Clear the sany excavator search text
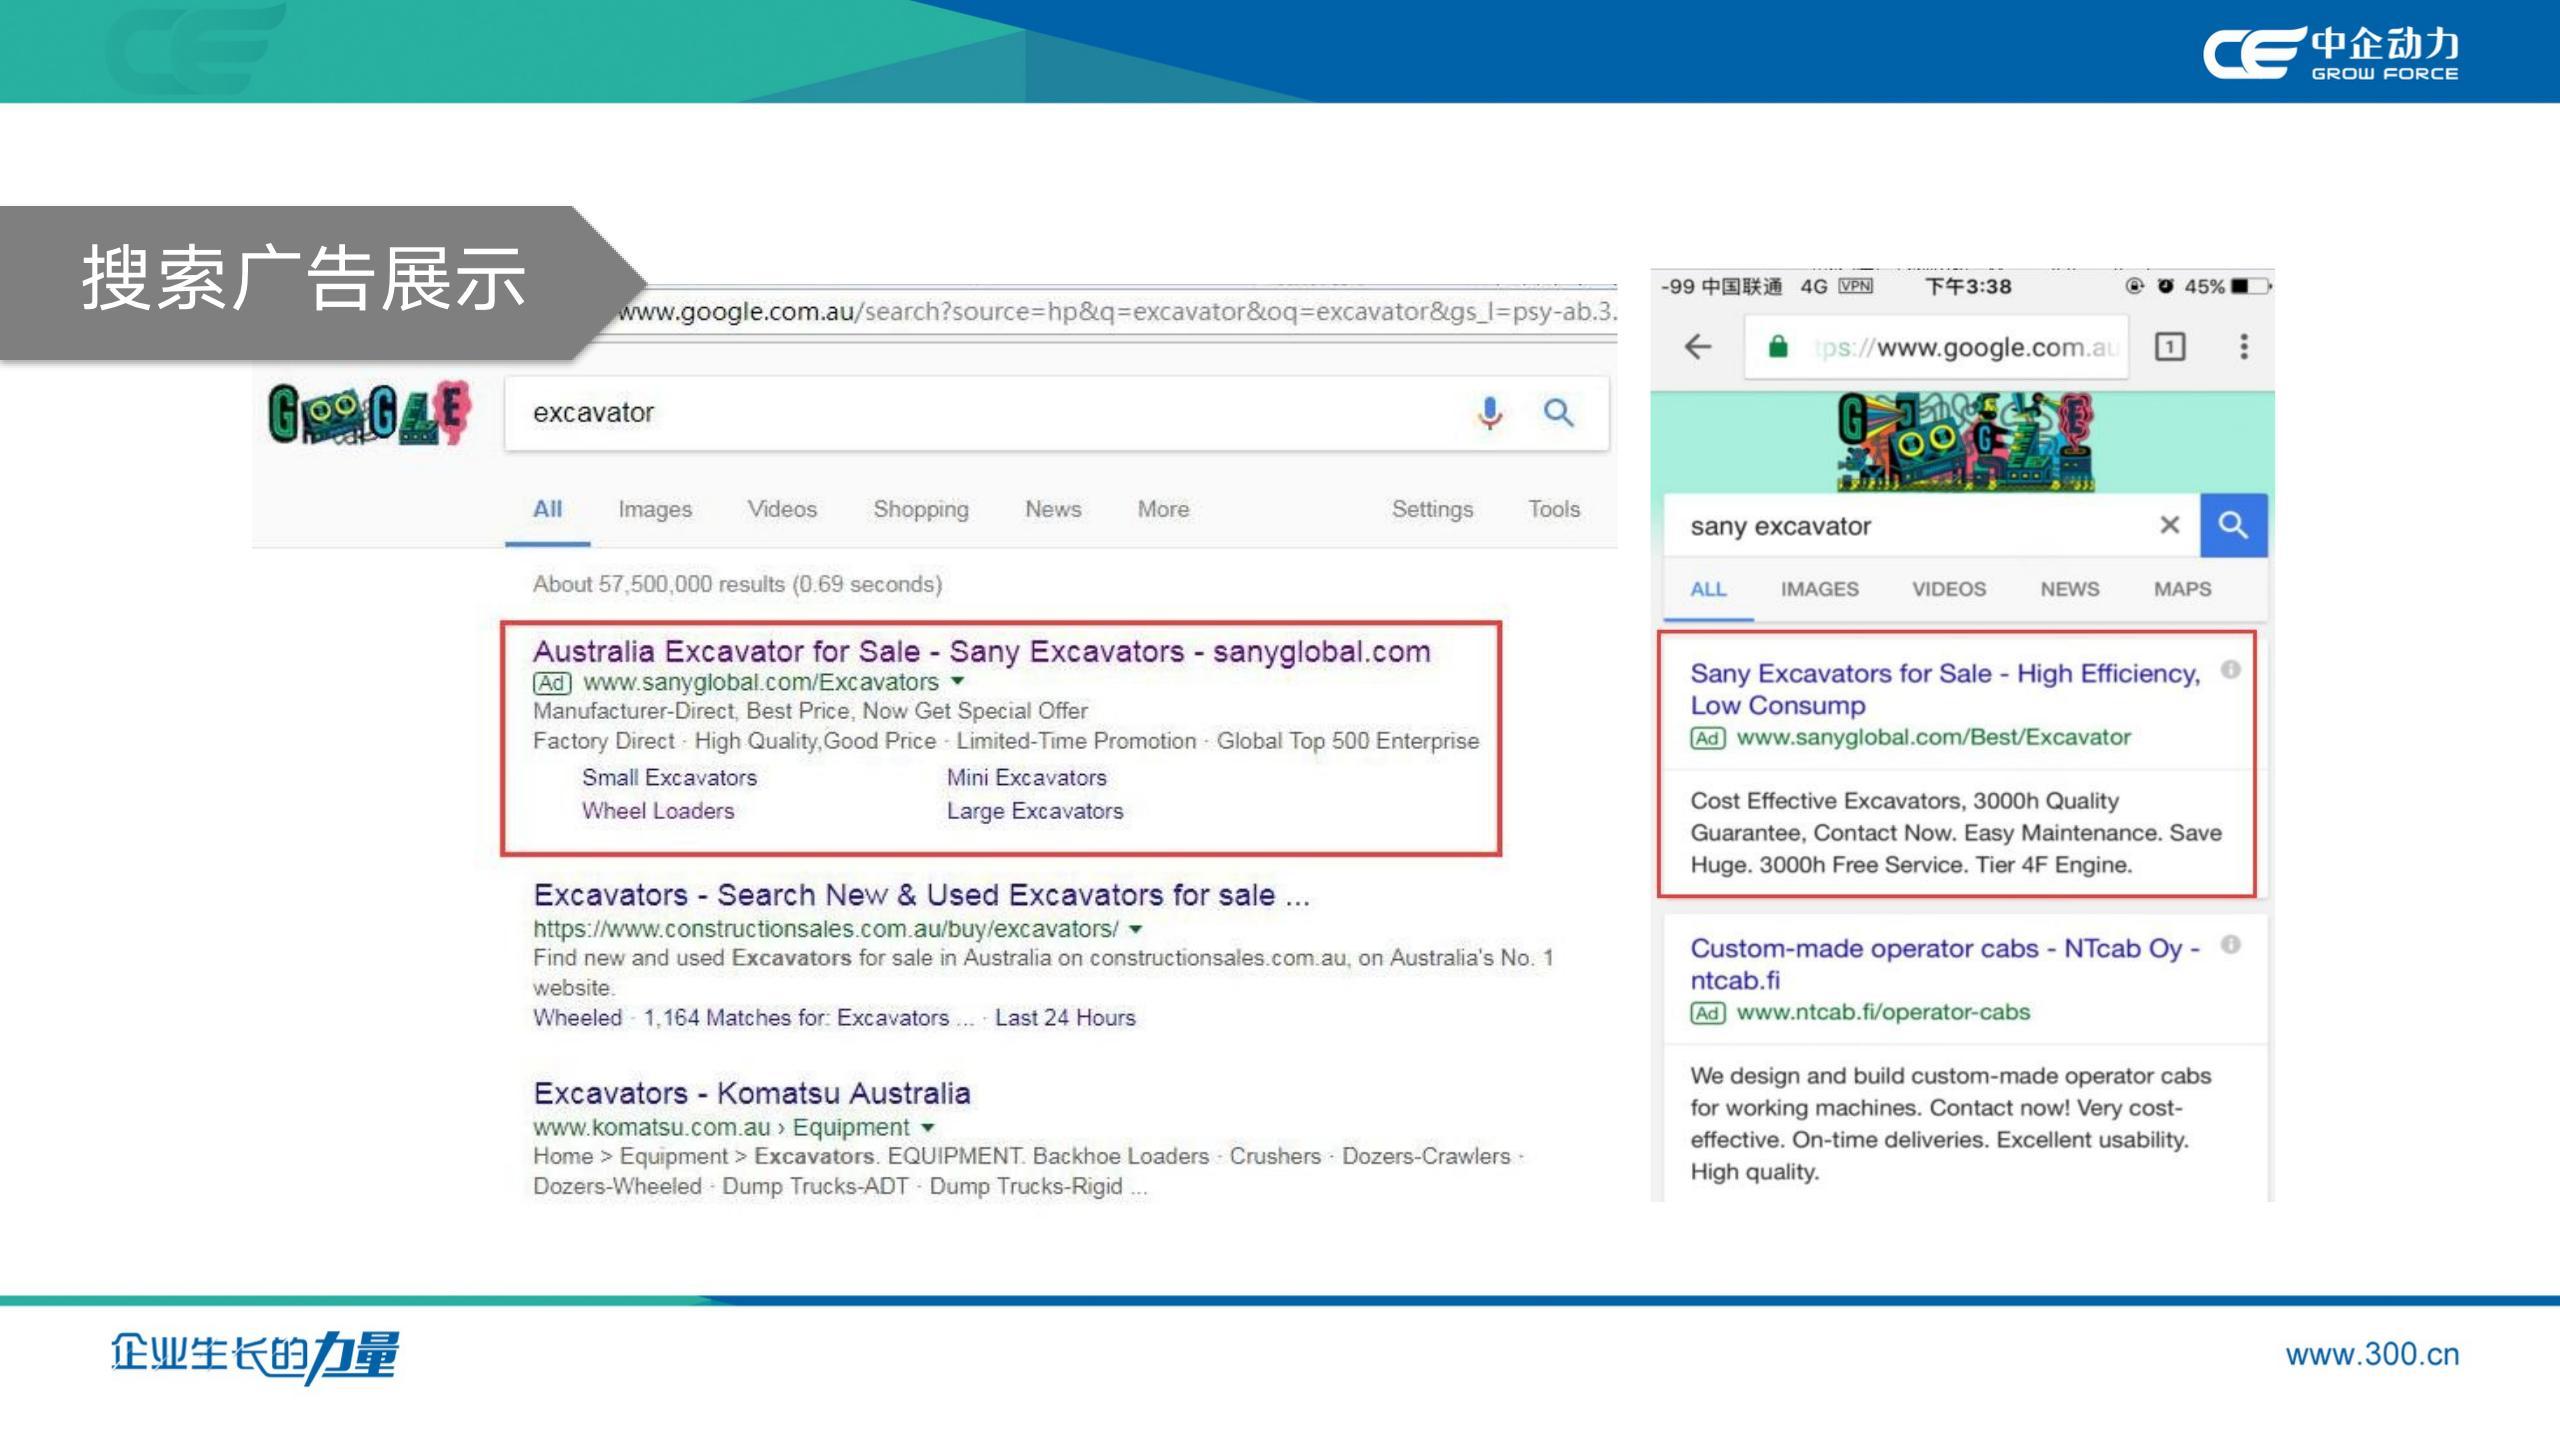Viewport: 2560px width, 1440px height. coord(2169,525)
